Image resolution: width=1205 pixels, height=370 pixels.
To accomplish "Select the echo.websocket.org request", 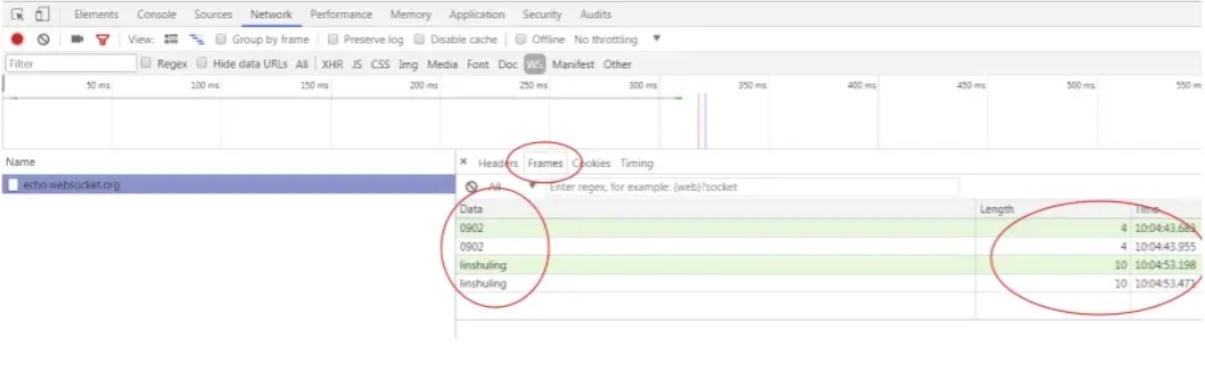I will [229, 185].
